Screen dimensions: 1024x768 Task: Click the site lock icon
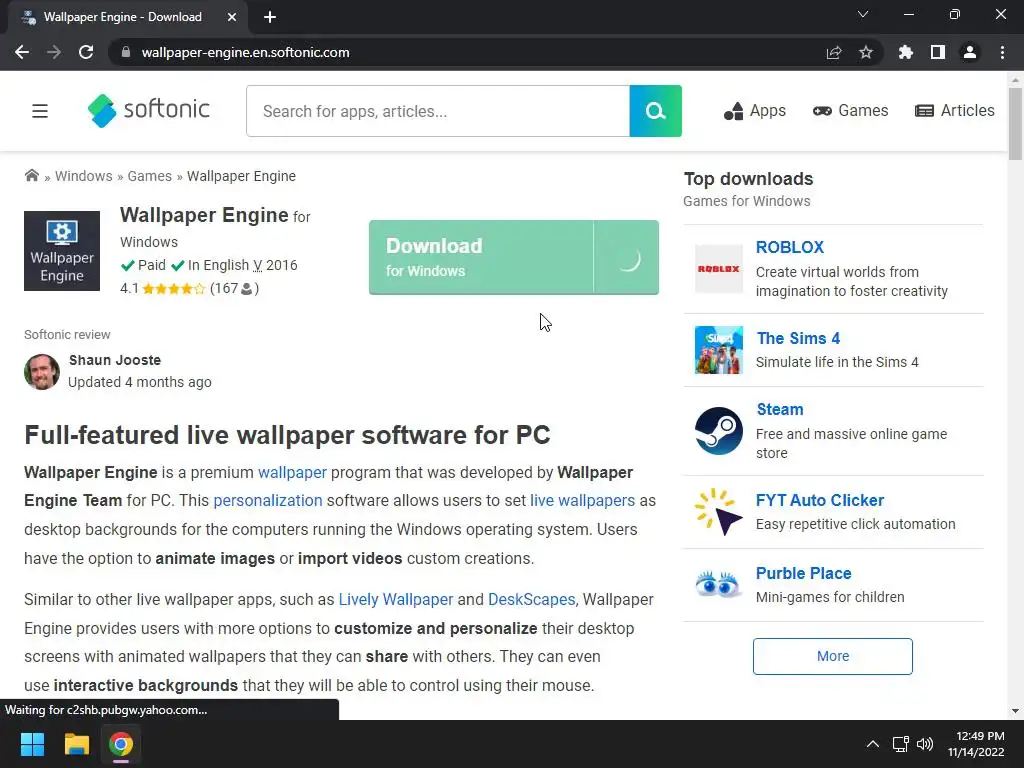coord(126,52)
